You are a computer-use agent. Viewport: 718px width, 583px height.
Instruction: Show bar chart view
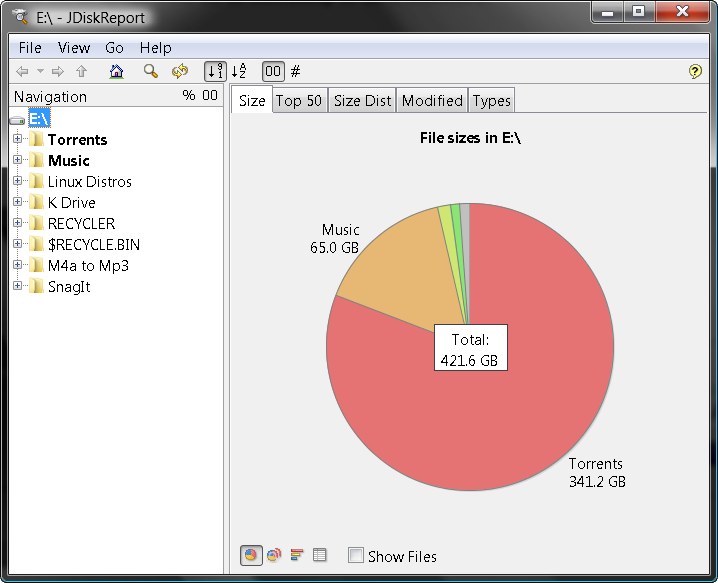[x=297, y=555]
